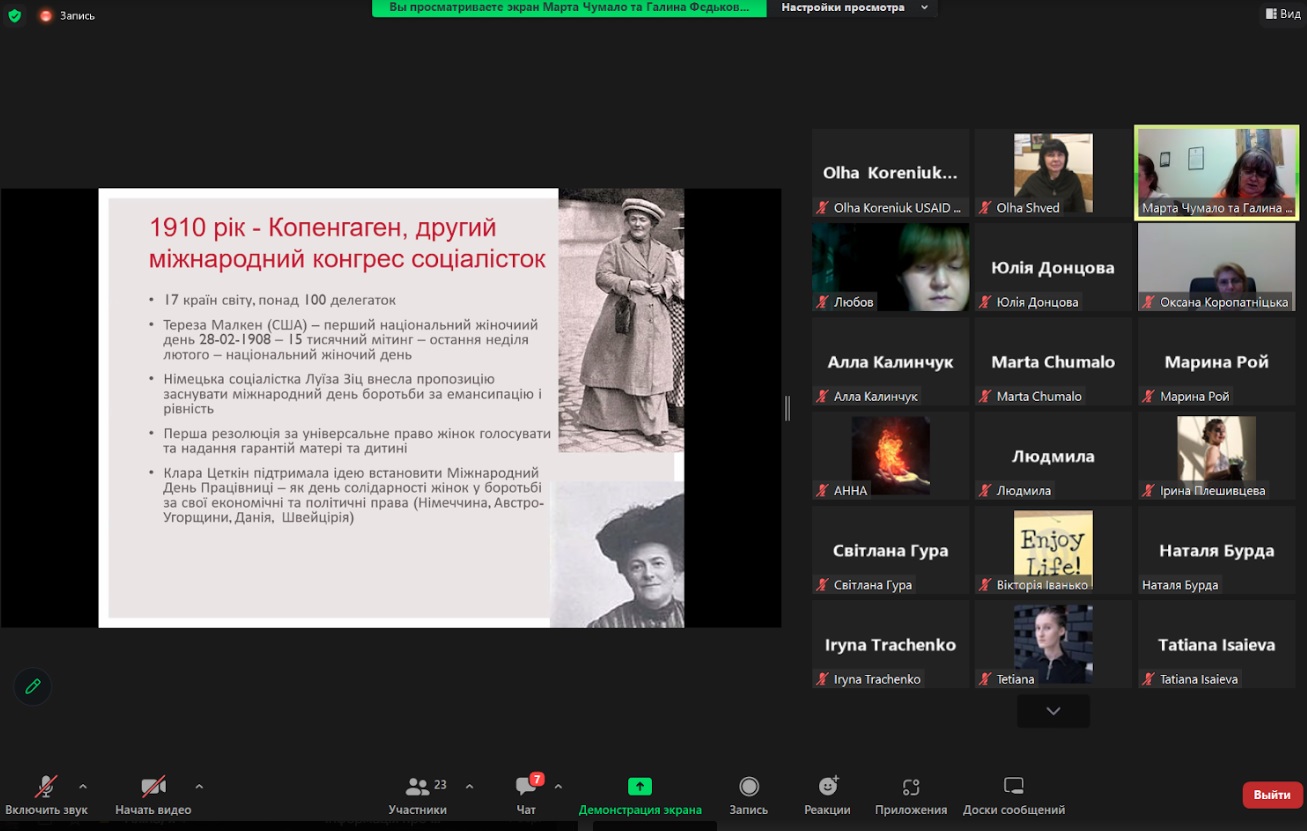Click the gallery panel divider handle
Viewport: 1307px width, 831px height.
tap(787, 408)
